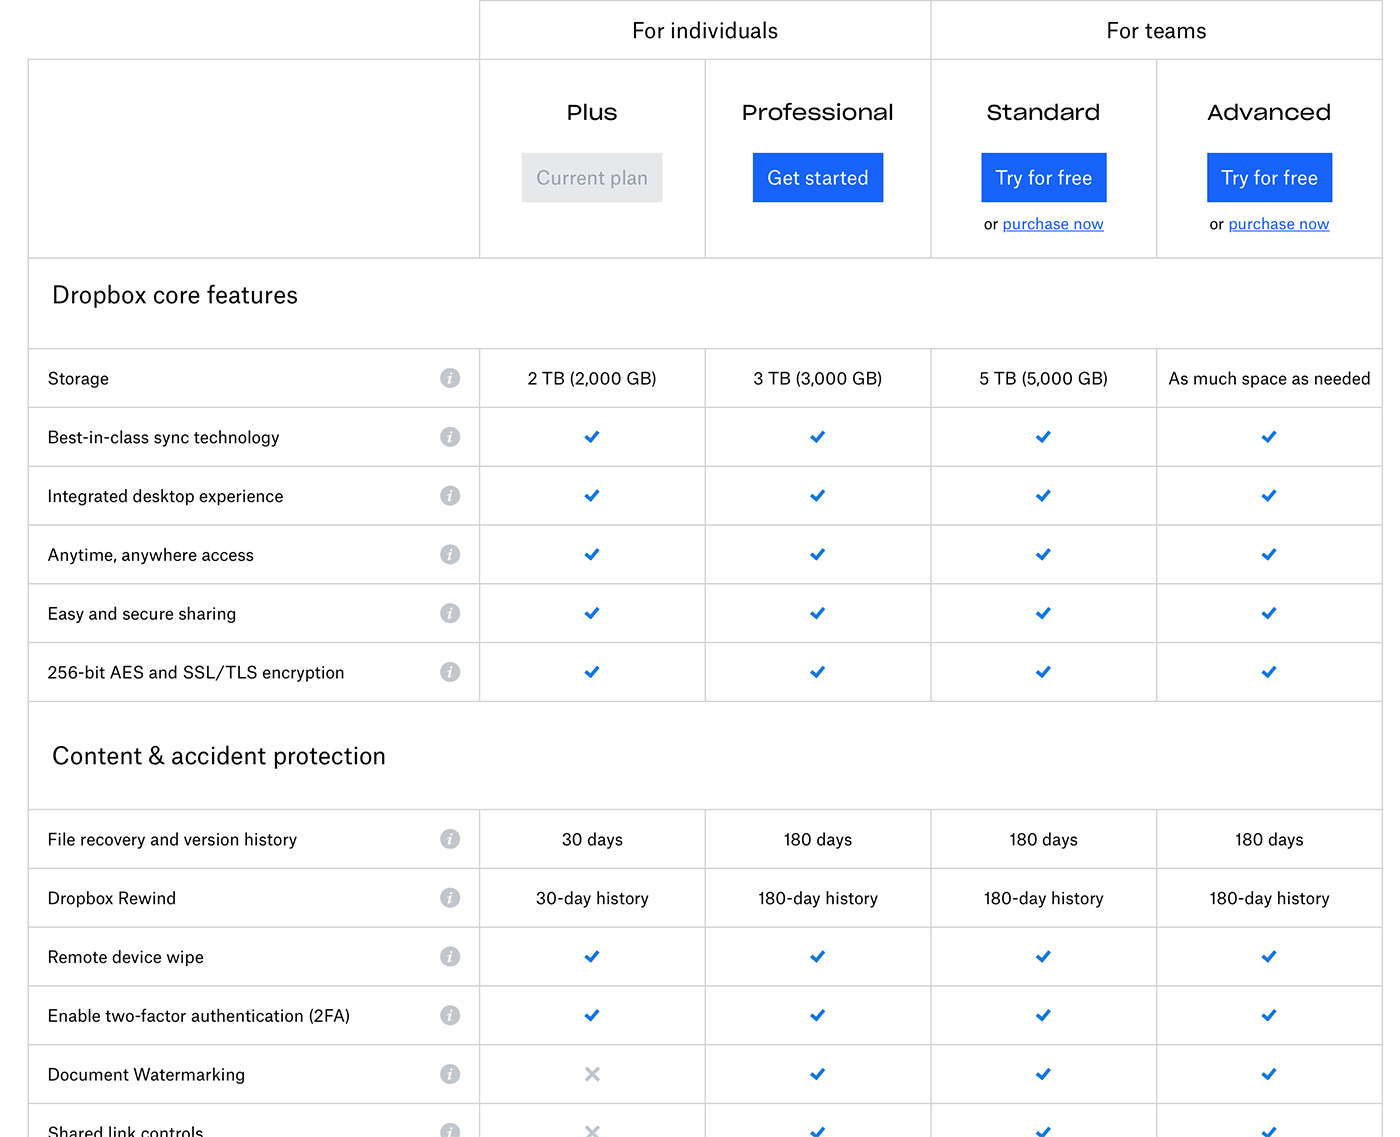Click the X mark for Plus Document Watermarking
Viewport: 1400px width, 1137px height.
tap(592, 1074)
